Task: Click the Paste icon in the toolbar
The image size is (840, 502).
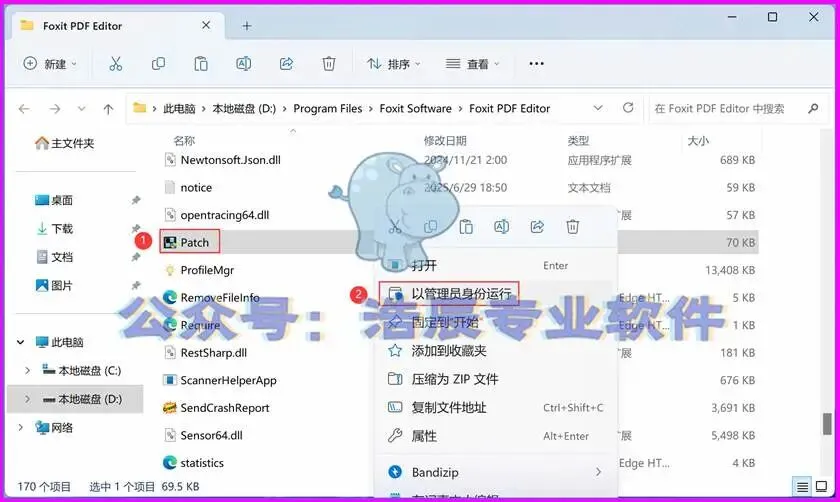Action: point(201,64)
